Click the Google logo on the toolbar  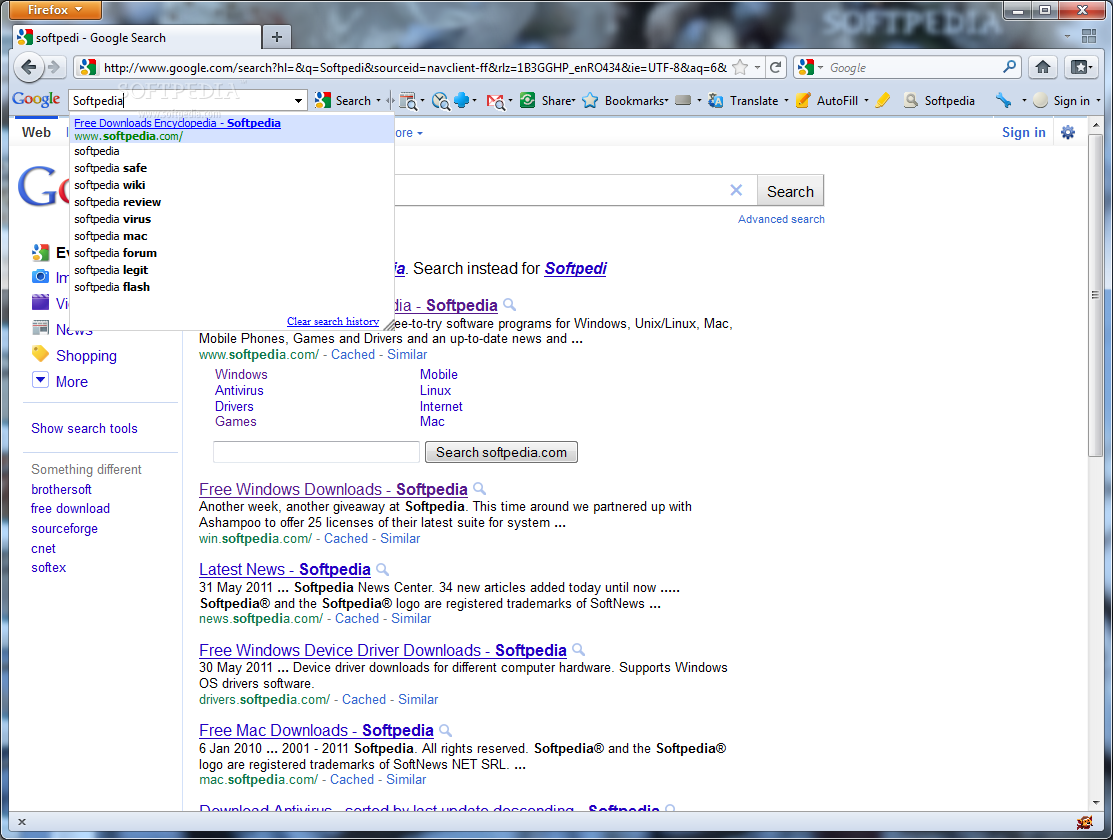point(36,99)
